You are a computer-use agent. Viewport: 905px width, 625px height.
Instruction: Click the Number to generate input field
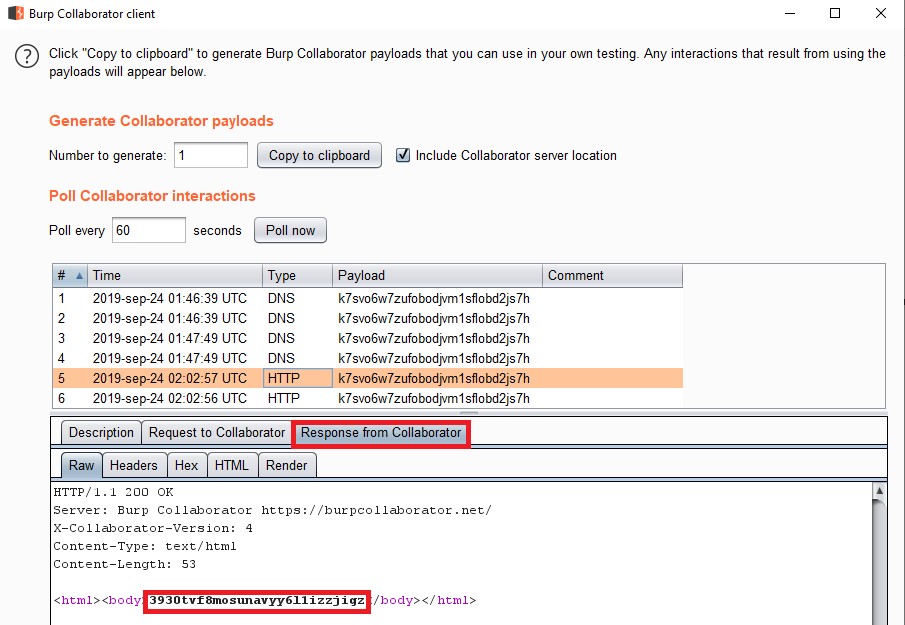tap(211, 155)
